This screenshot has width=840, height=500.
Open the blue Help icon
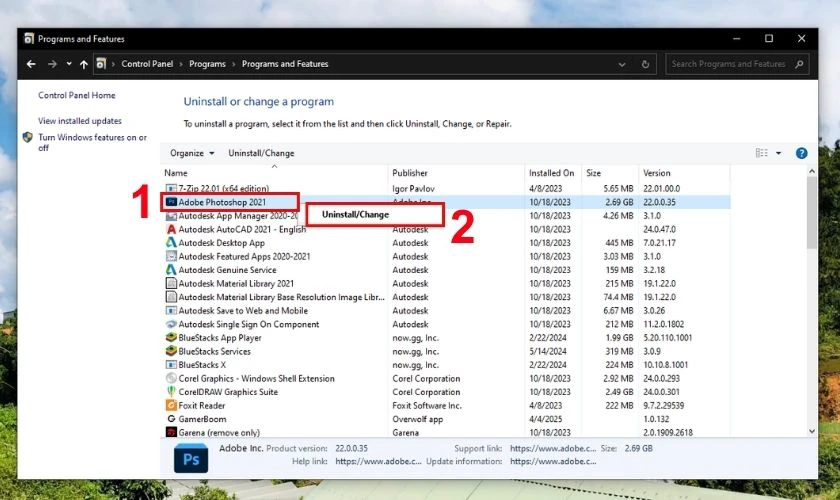pyautogui.click(x=801, y=153)
